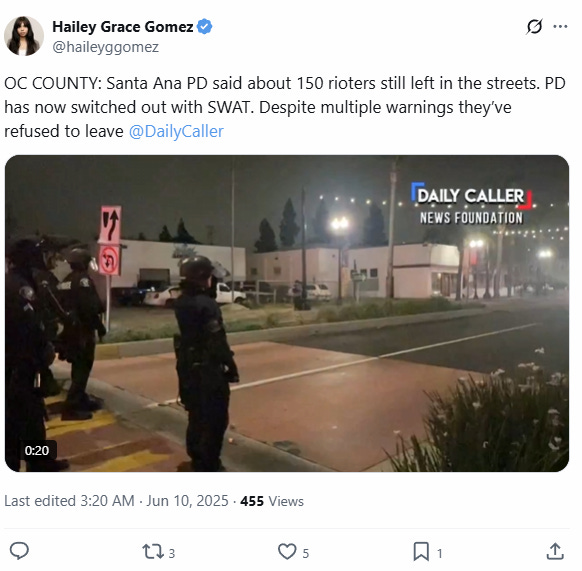Visit the @haileyggomez handle
Screen dimensions: 582x571
105,47
